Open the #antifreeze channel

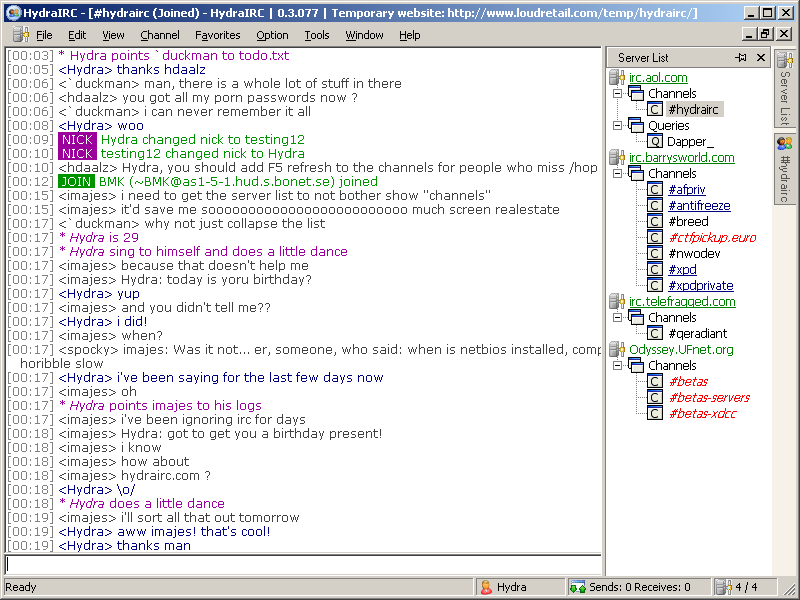[x=699, y=206]
